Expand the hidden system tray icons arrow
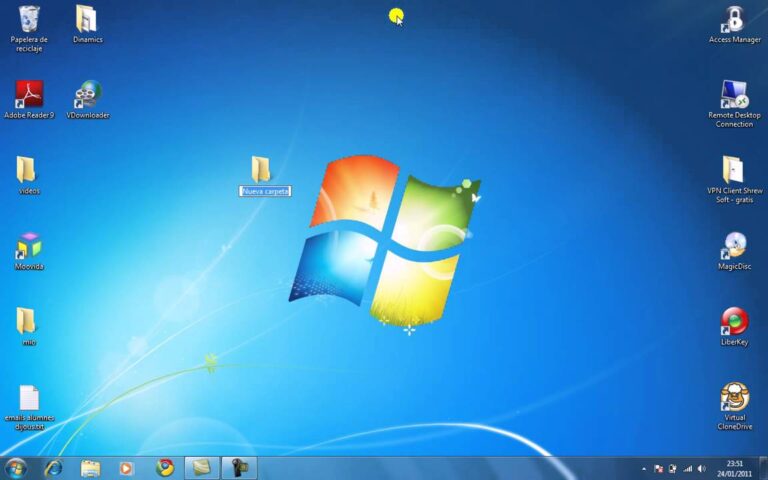The height and width of the screenshot is (480, 768). [643, 468]
